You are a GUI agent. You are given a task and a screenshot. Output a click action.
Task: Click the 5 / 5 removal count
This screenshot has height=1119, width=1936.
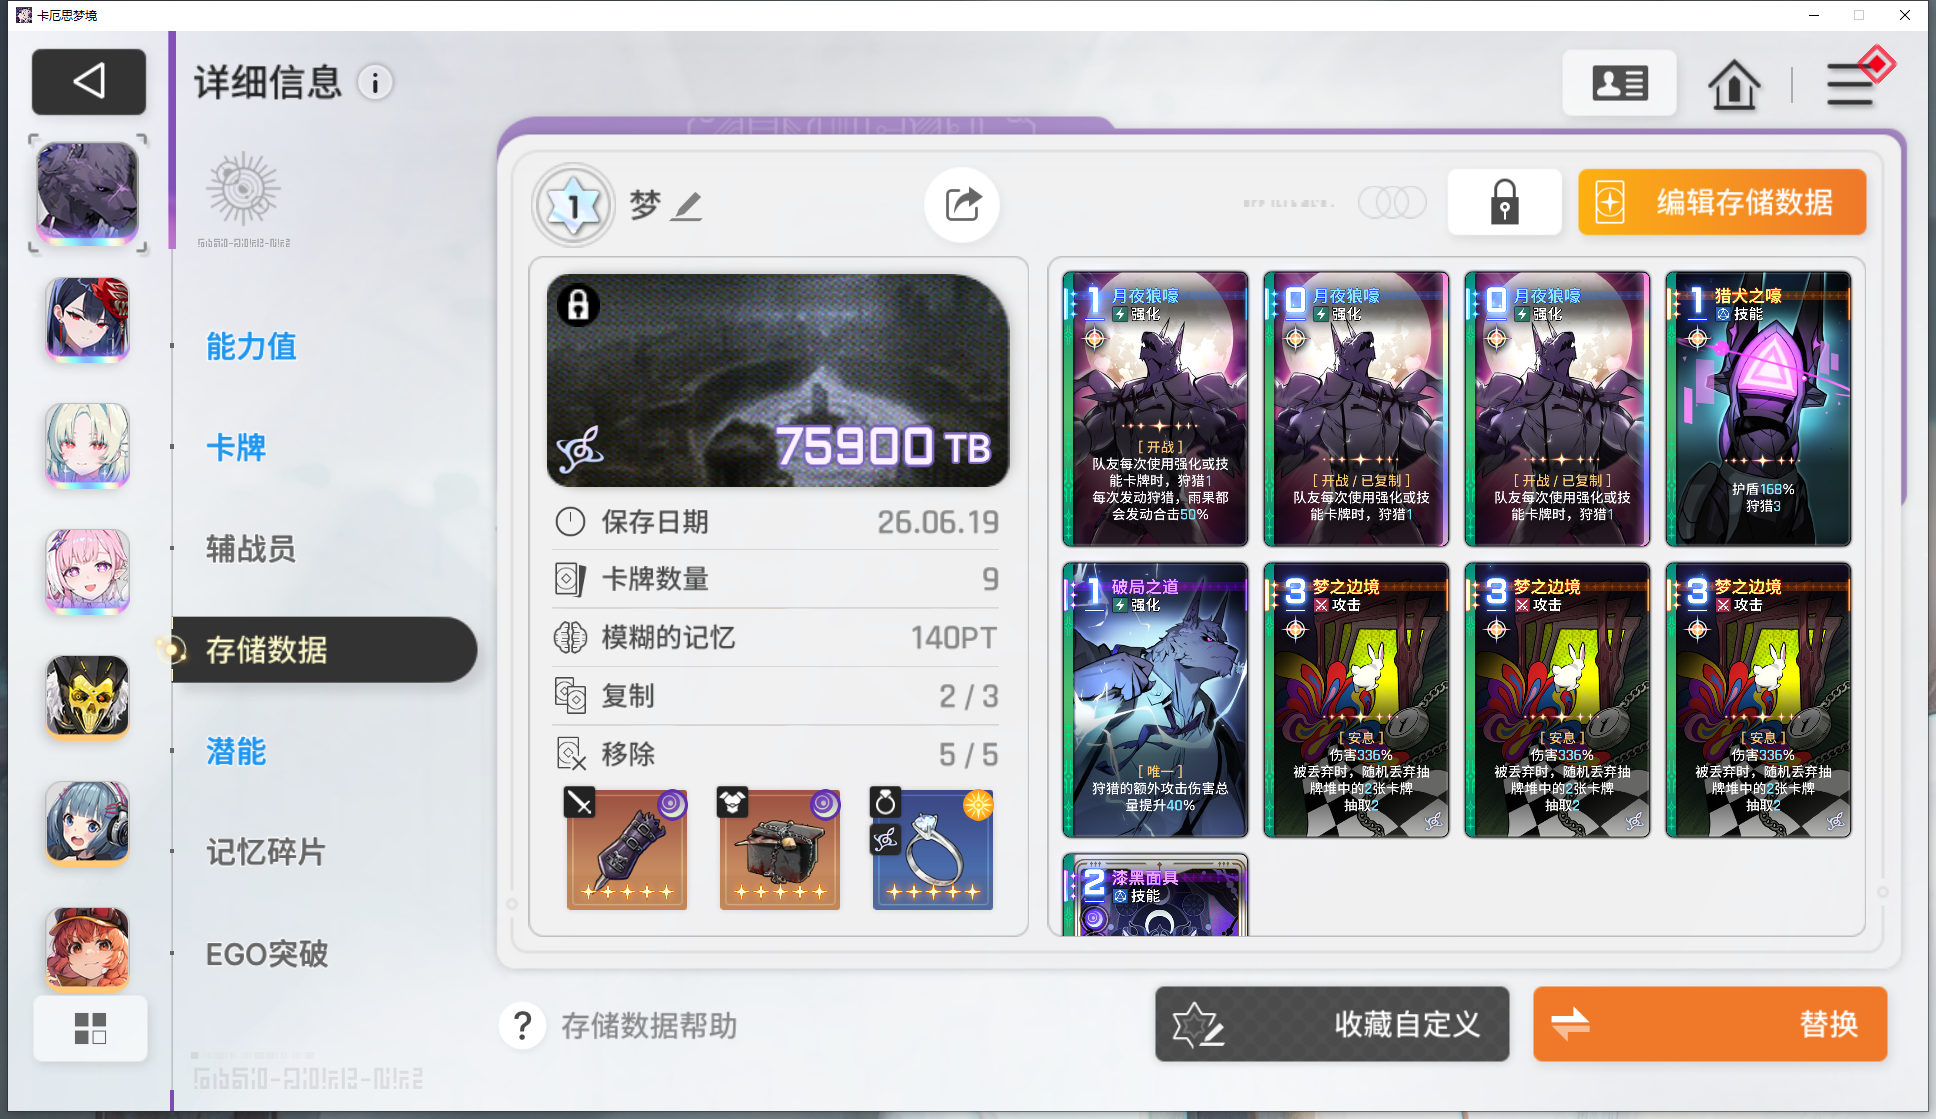coord(968,754)
